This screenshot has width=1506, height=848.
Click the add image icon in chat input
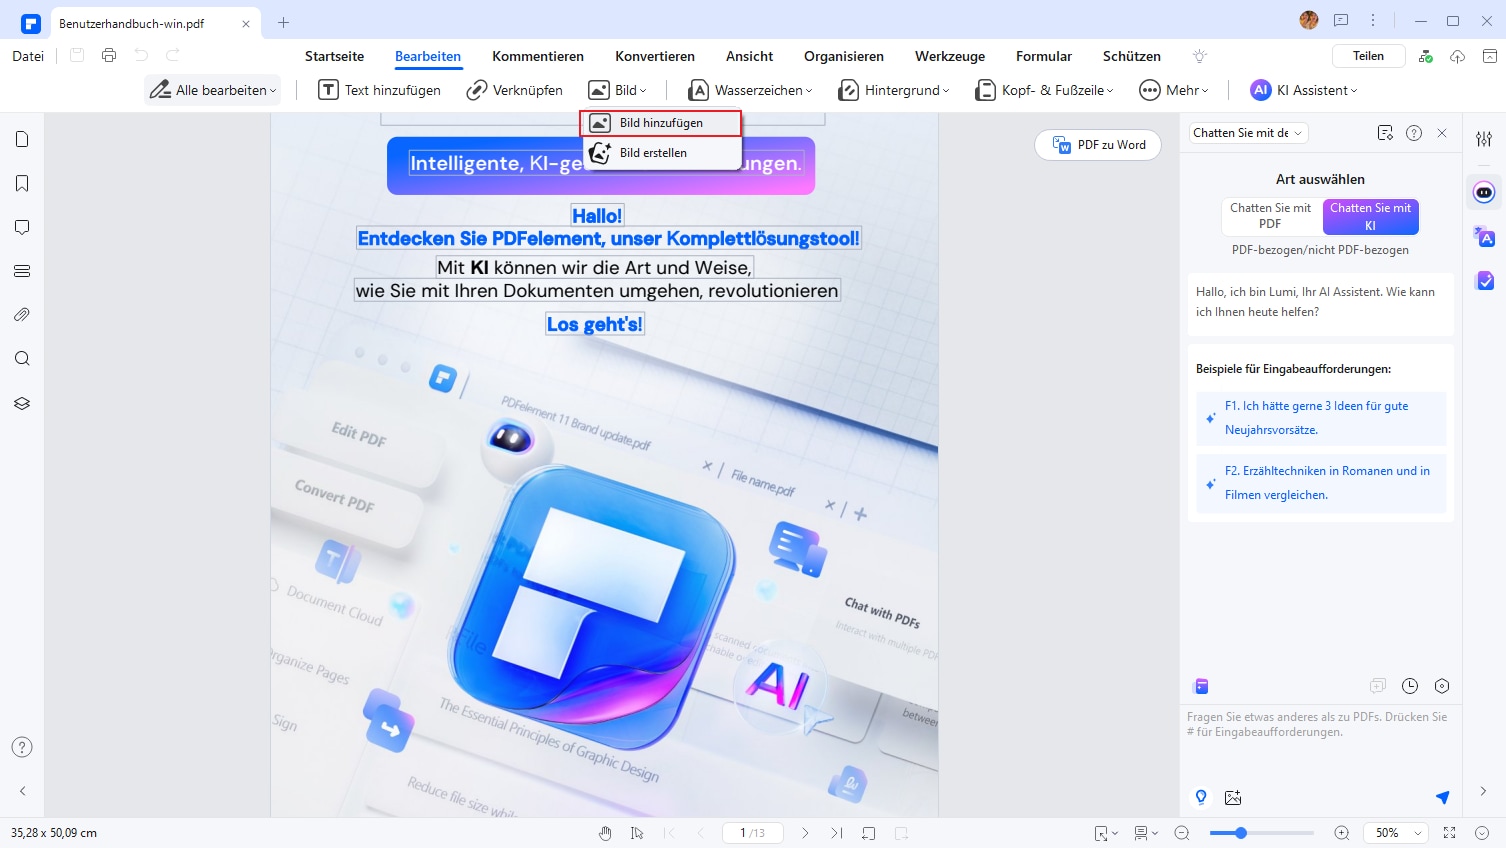(1233, 797)
